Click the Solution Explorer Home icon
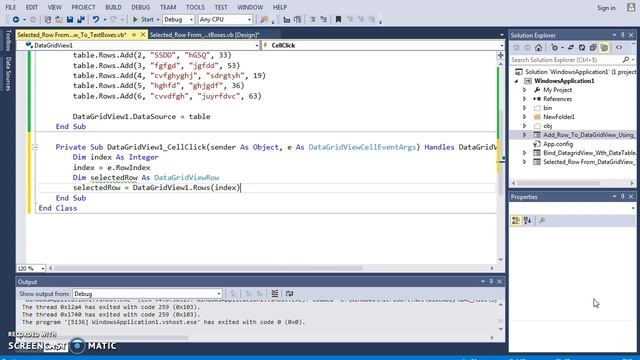The image size is (640, 360). (538, 48)
